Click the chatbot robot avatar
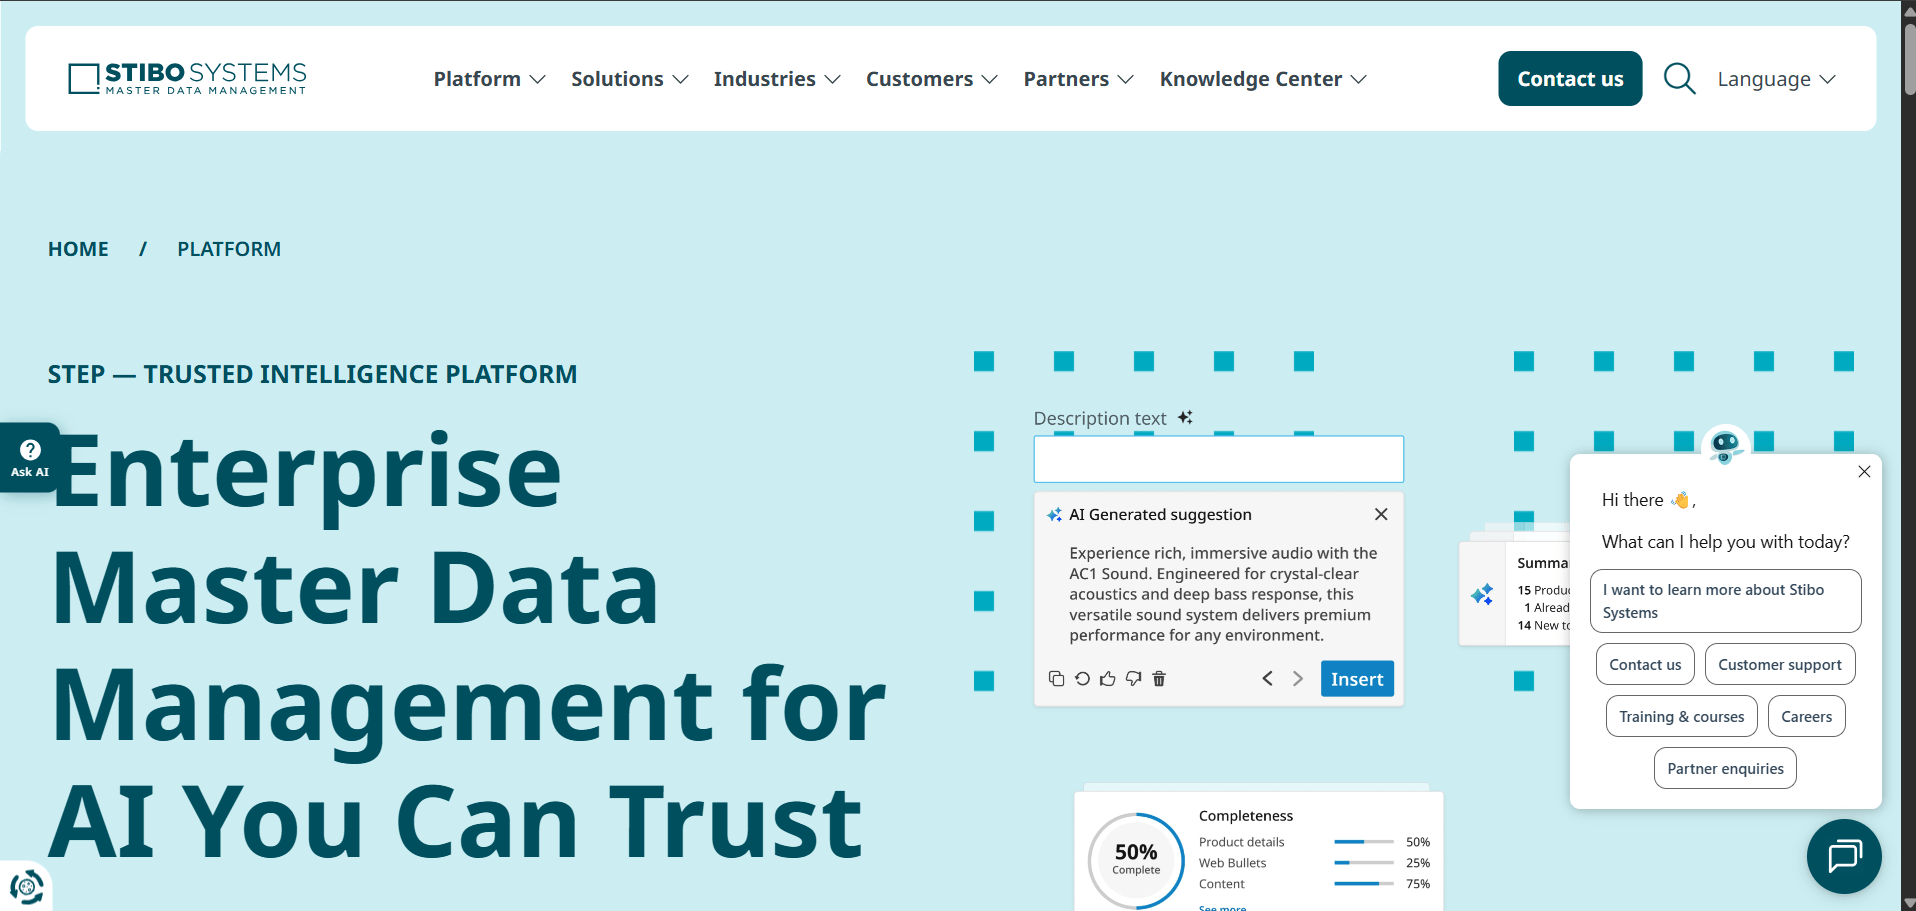Image resolution: width=1916 pixels, height=911 pixels. 1725,446
